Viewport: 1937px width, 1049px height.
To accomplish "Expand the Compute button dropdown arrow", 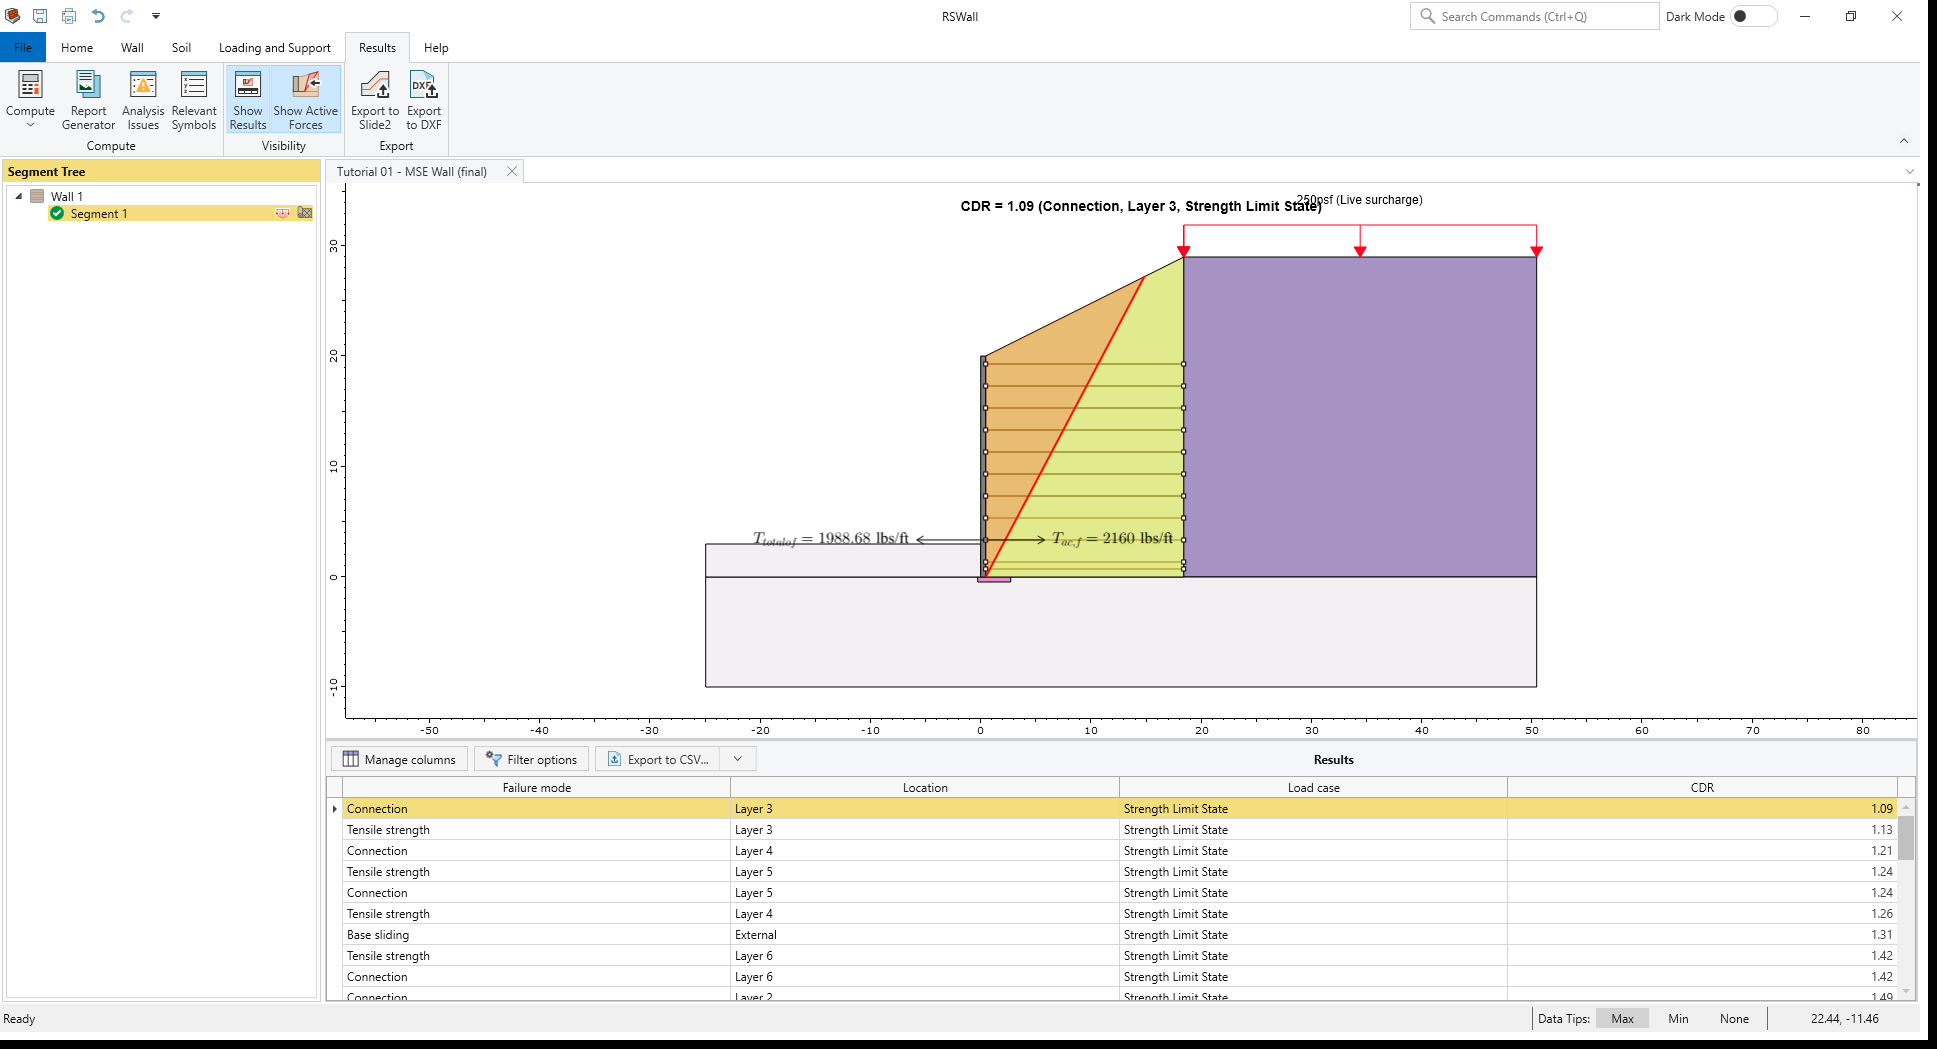I will coord(30,125).
